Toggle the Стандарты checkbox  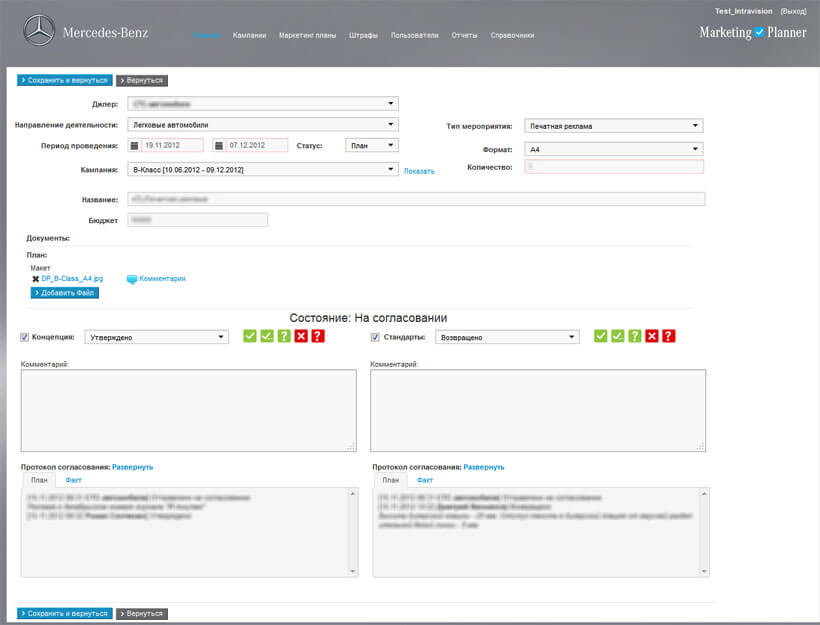[x=375, y=337]
